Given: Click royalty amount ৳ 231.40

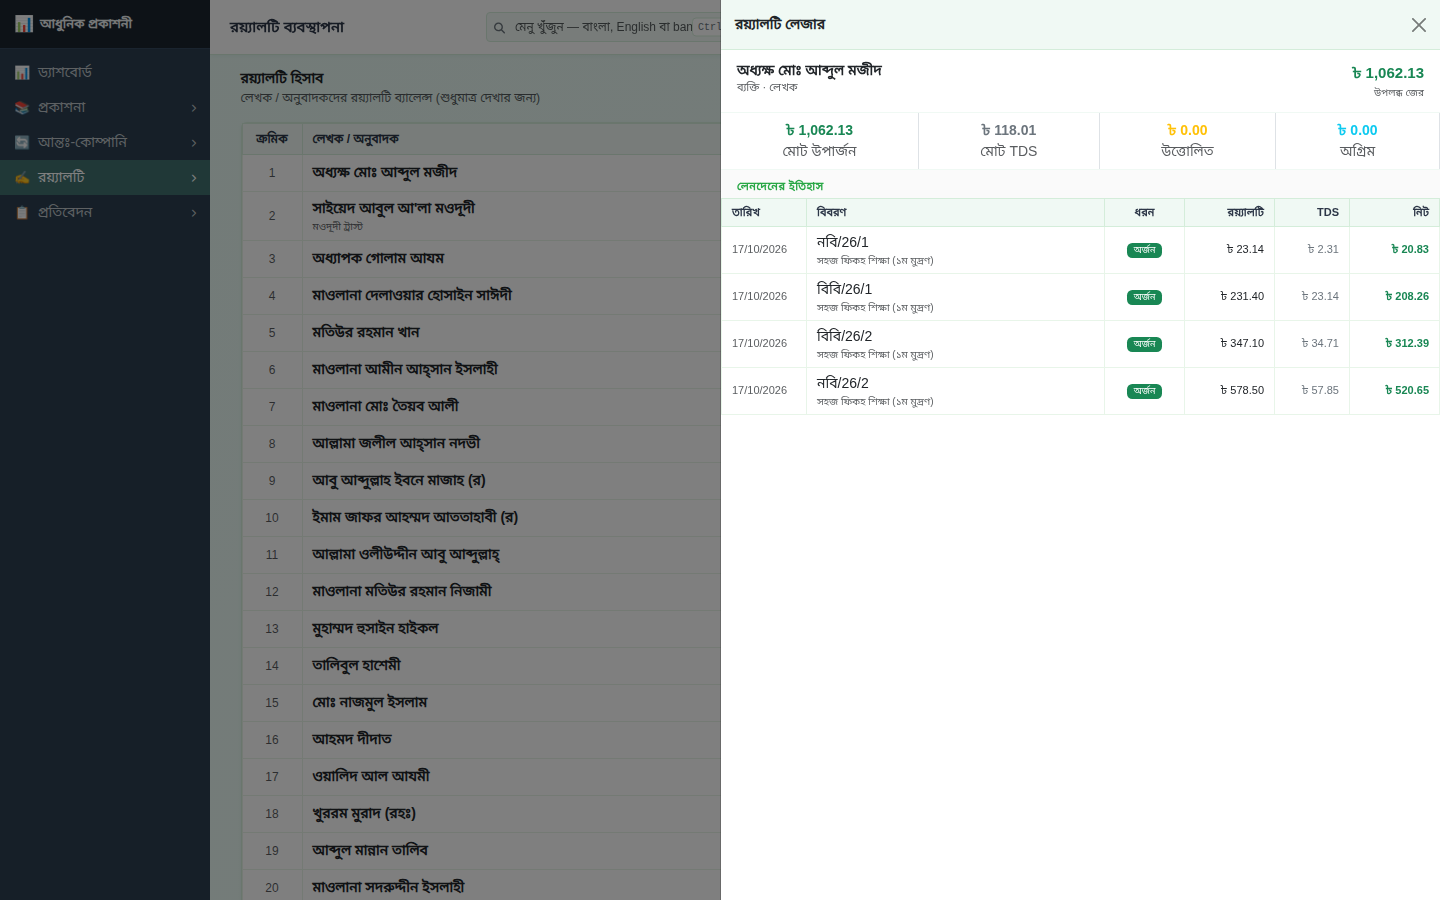Looking at the screenshot, I should pyautogui.click(x=1242, y=297).
